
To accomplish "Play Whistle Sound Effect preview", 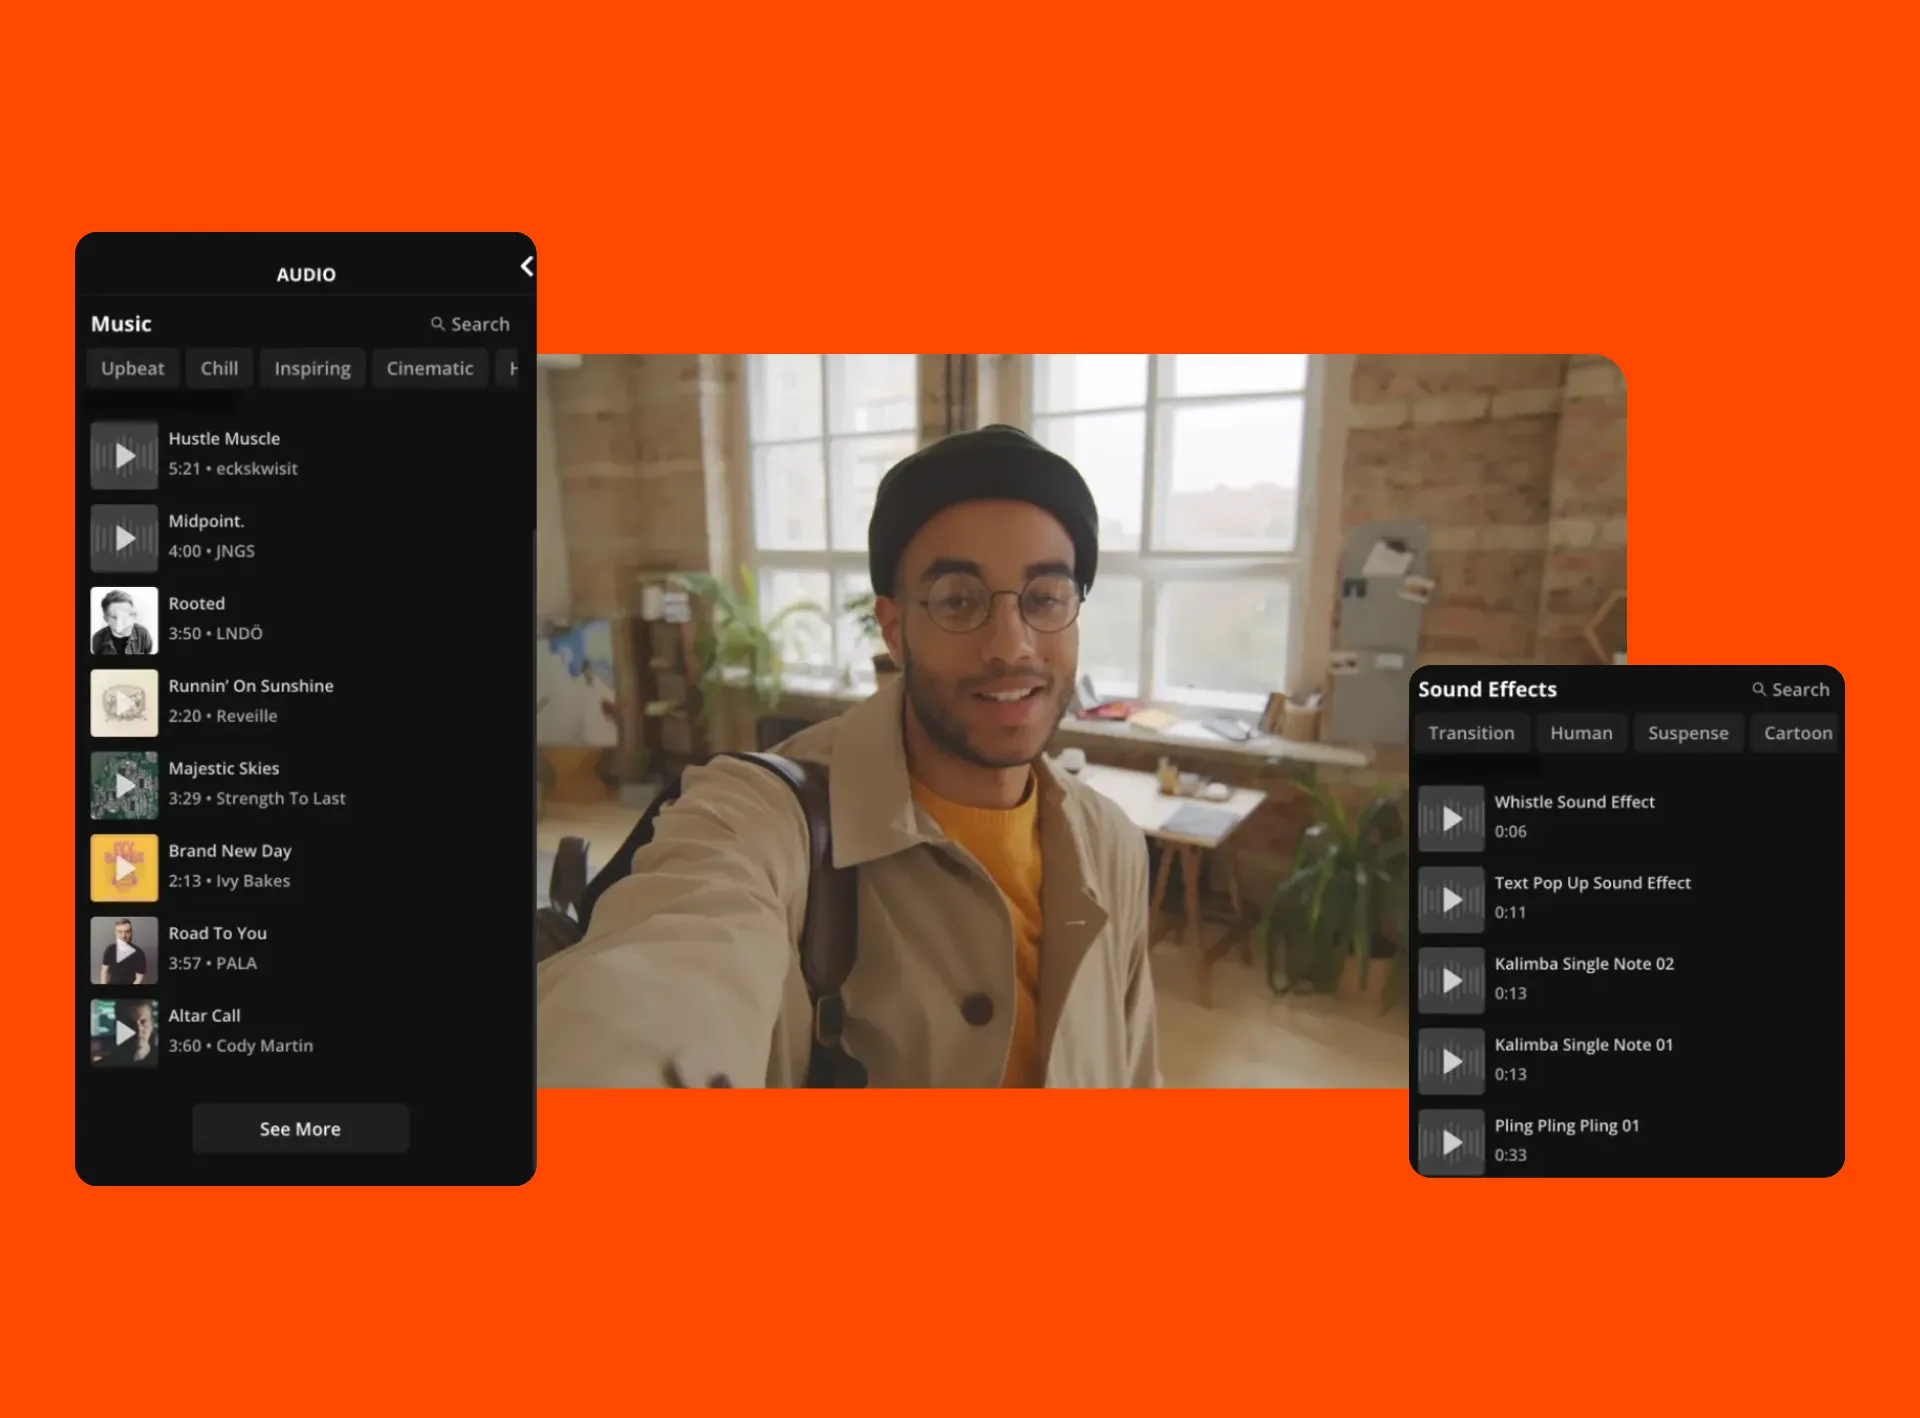I will pos(1451,819).
